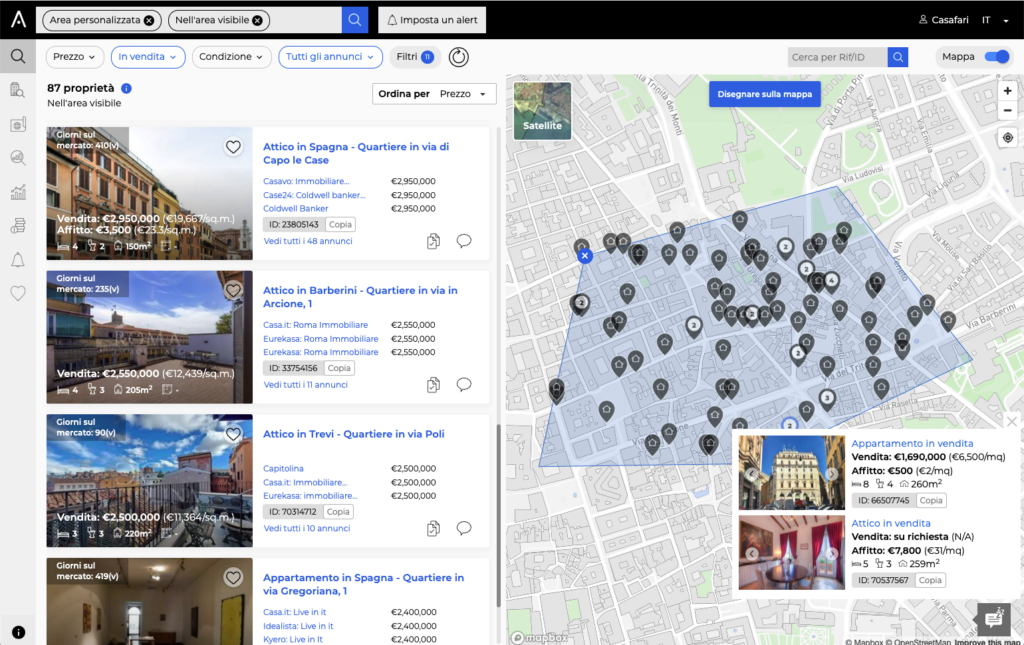Open the Filtri panel with 11 active filters
The height and width of the screenshot is (645, 1024).
[x=415, y=57]
